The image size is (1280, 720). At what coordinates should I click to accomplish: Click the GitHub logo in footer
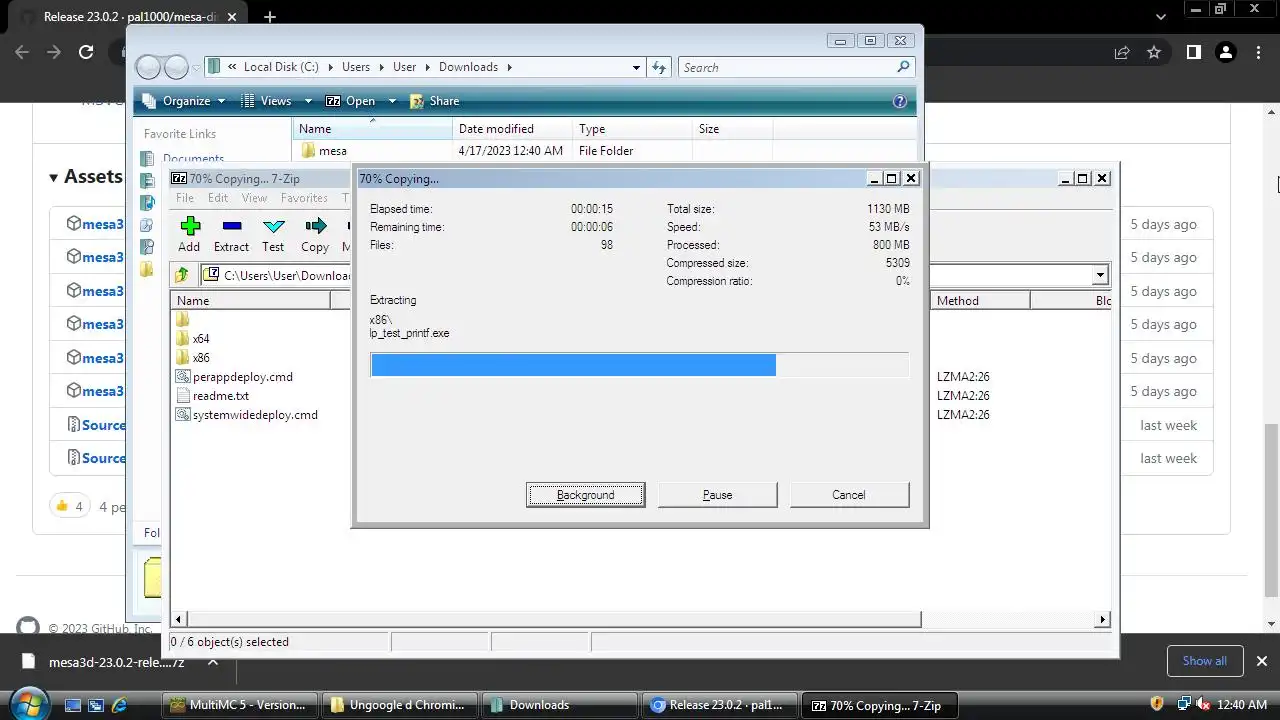tap(28, 628)
